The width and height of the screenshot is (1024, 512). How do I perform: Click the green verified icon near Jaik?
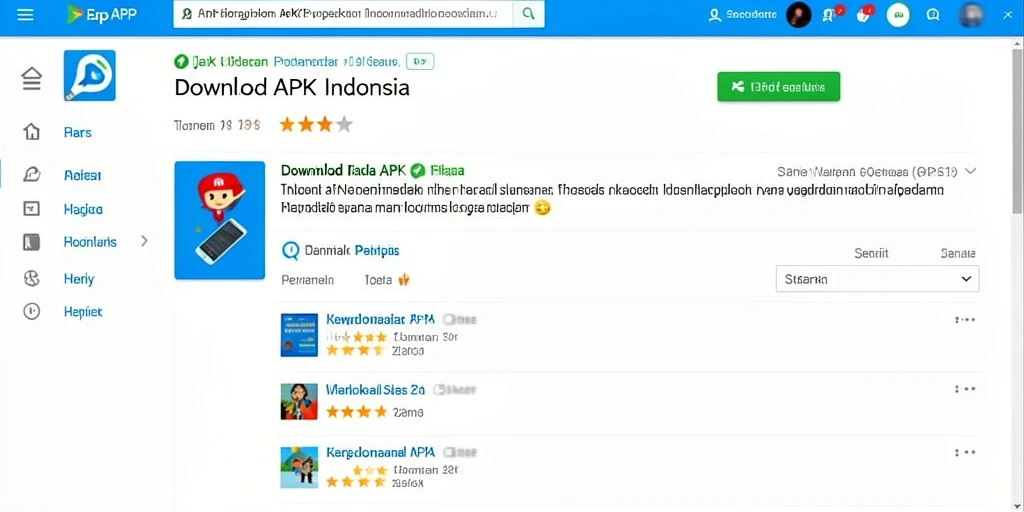pyautogui.click(x=181, y=61)
